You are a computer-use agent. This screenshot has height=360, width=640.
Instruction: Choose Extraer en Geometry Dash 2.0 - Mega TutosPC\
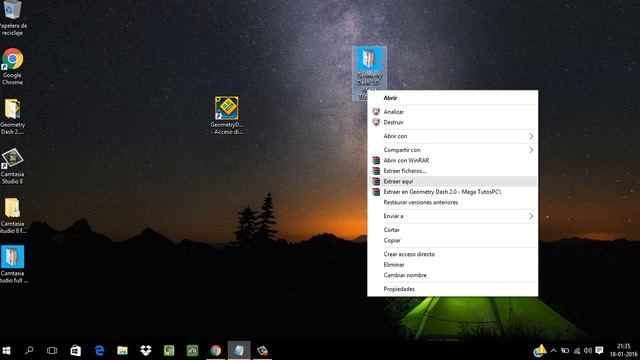pos(453,192)
